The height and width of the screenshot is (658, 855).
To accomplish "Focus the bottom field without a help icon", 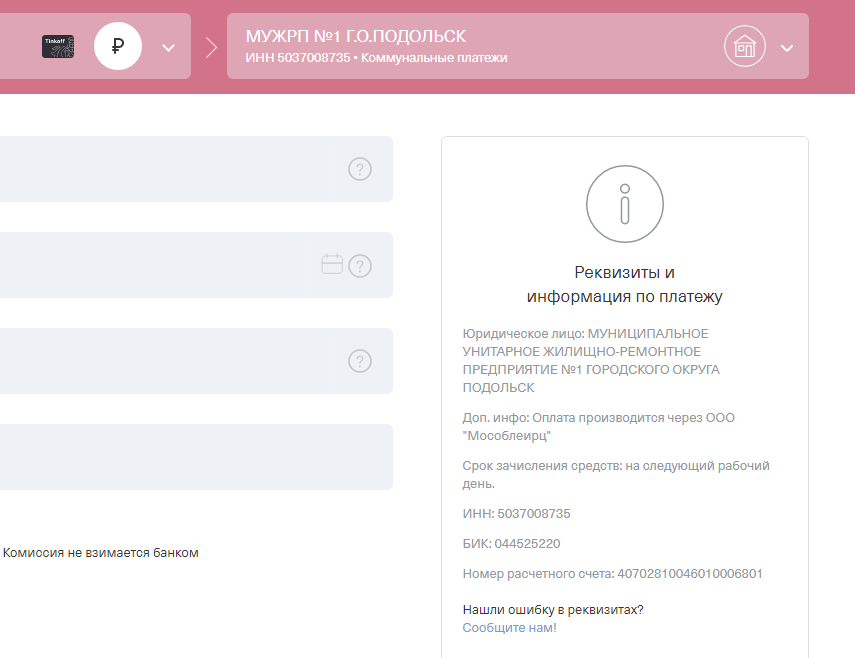I will [190, 457].
